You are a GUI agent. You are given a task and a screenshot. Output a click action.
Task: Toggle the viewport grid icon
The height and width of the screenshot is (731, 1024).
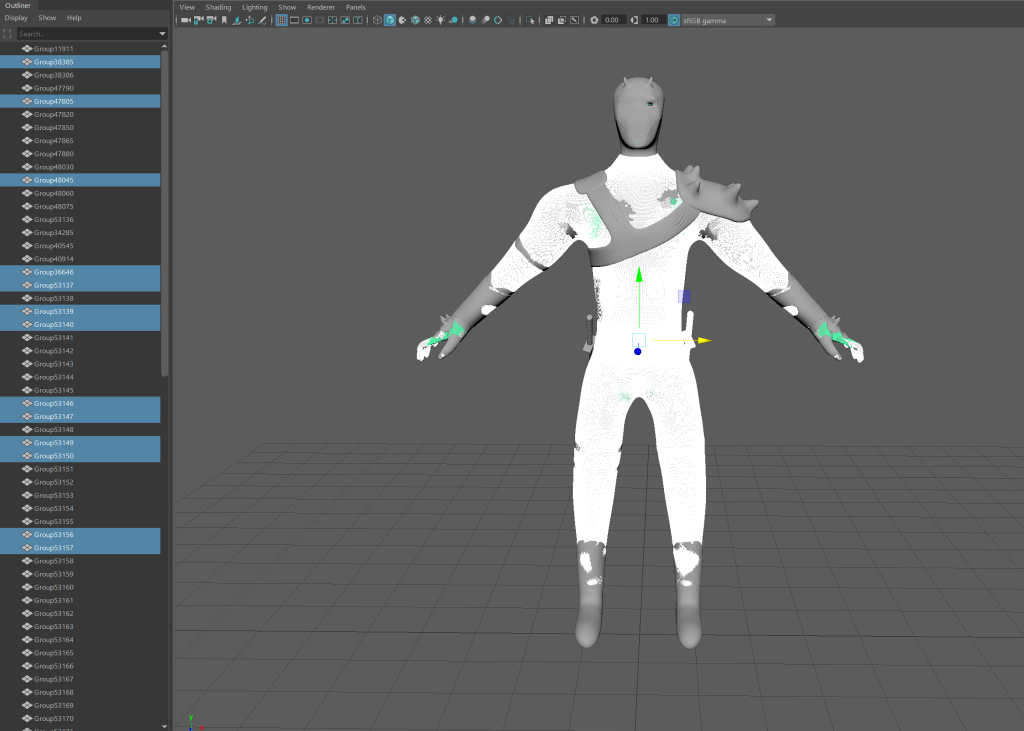pos(281,20)
